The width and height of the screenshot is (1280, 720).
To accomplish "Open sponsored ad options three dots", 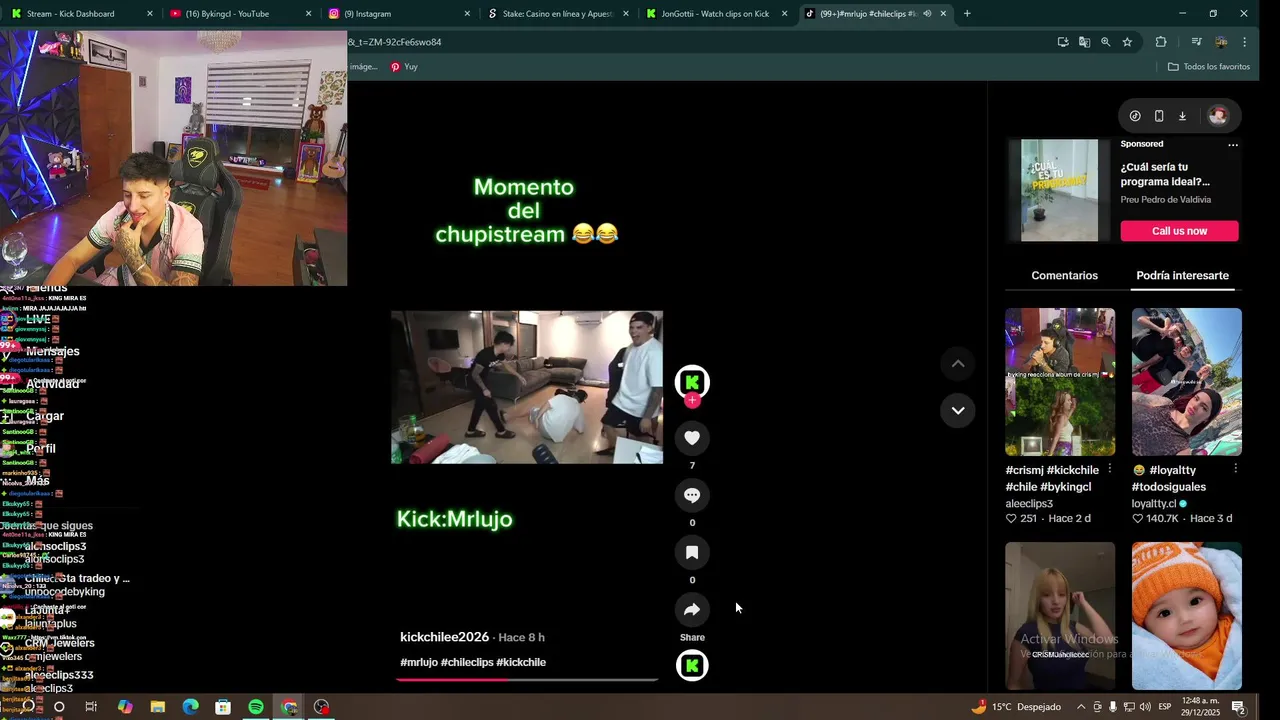I will point(1233,145).
